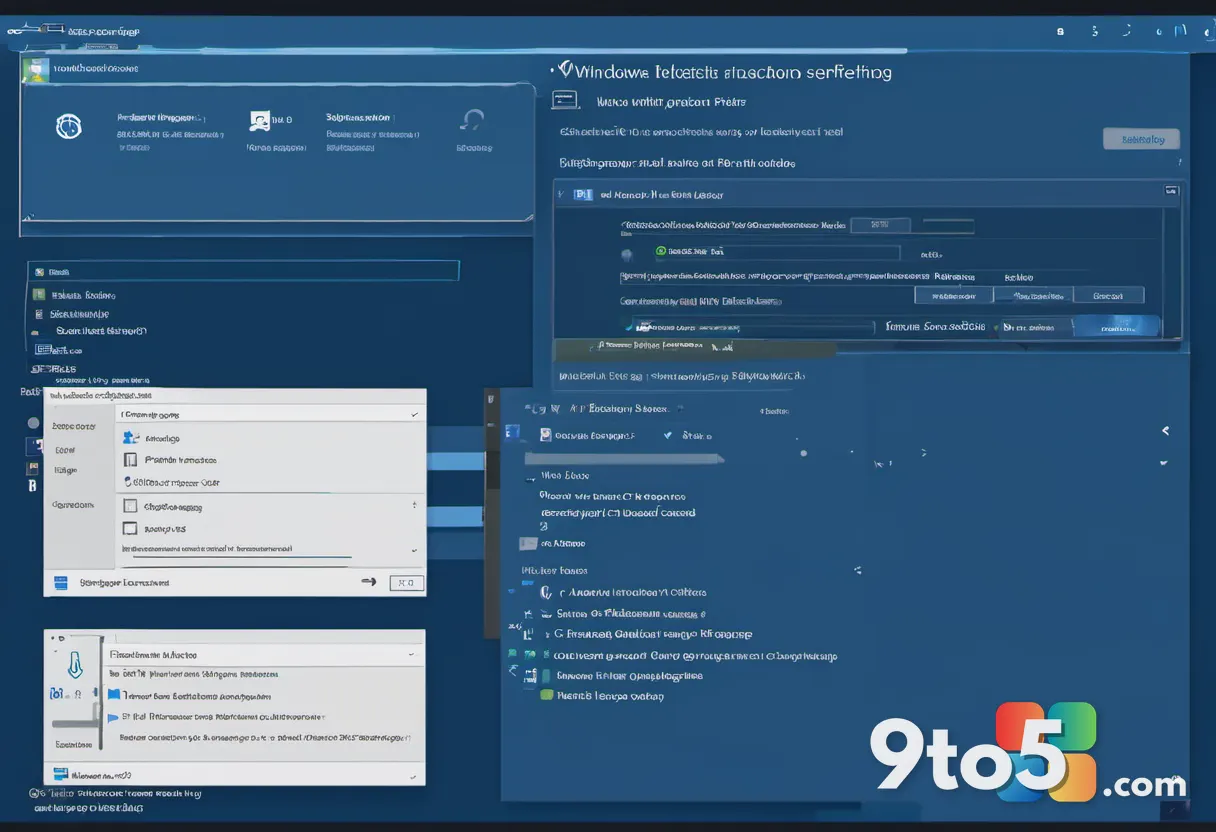The height and width of the screenshot is (832, 1216).
Task: Click the white document icon in center list
Action: click(x=546, y=435)
